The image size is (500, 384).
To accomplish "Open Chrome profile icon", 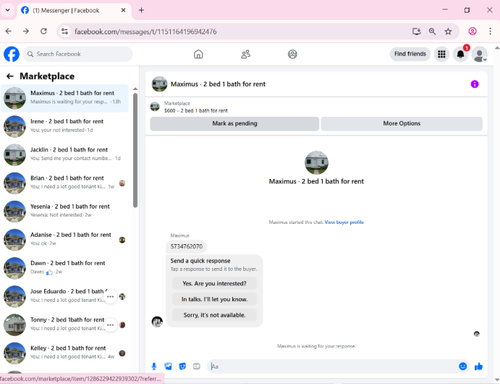I will click(472, 31).
